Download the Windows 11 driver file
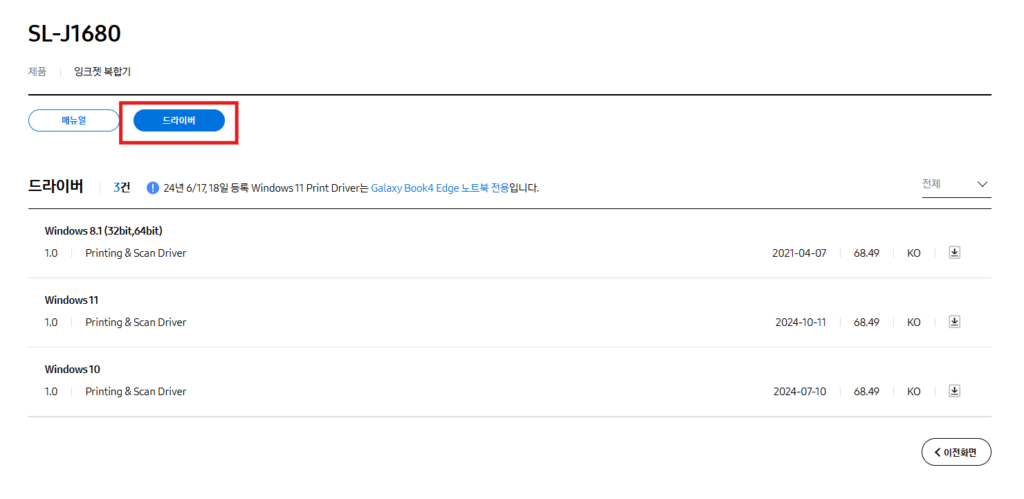 954,322
